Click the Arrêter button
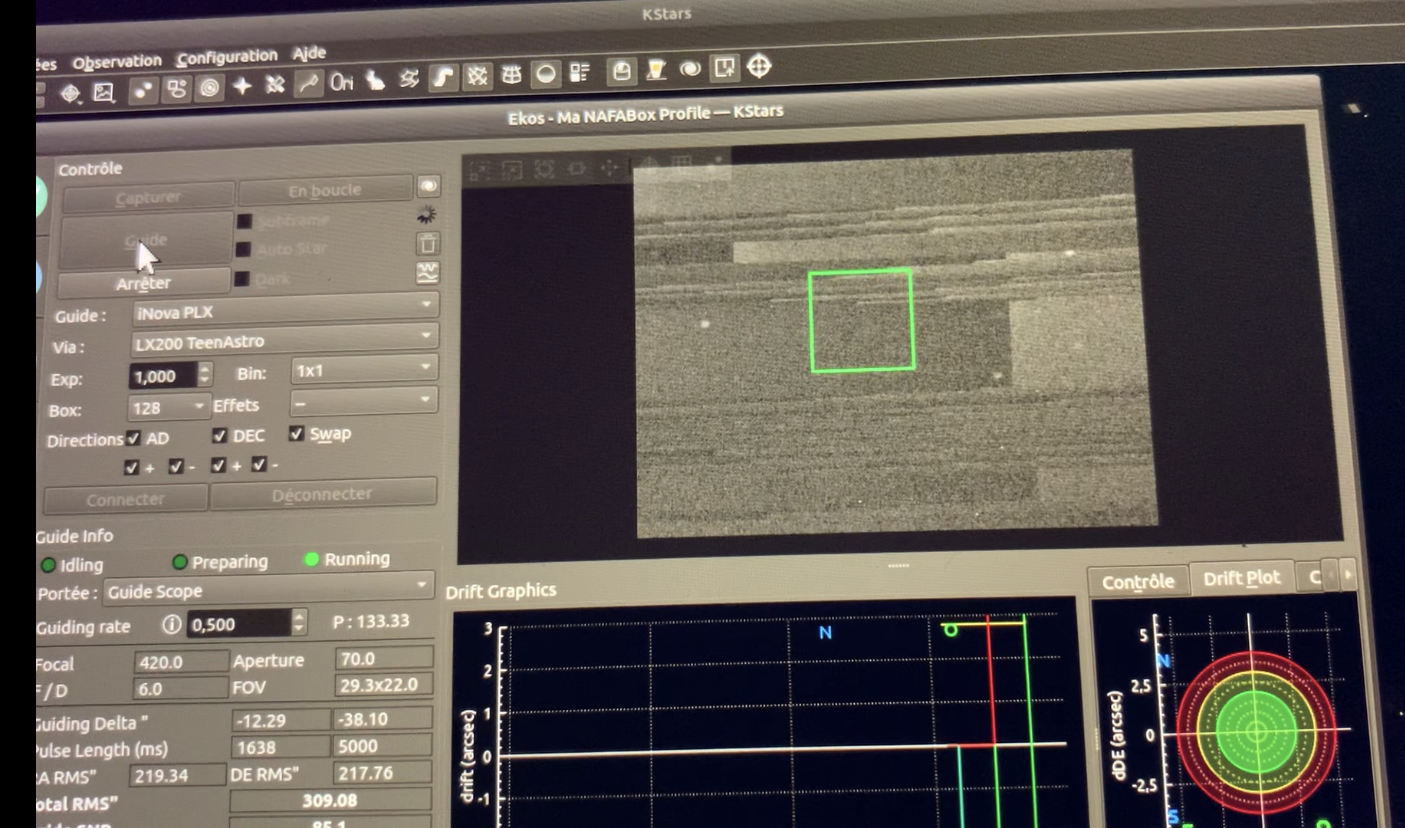The width and height of the screenshot is (1405, 828). (143, 283)
